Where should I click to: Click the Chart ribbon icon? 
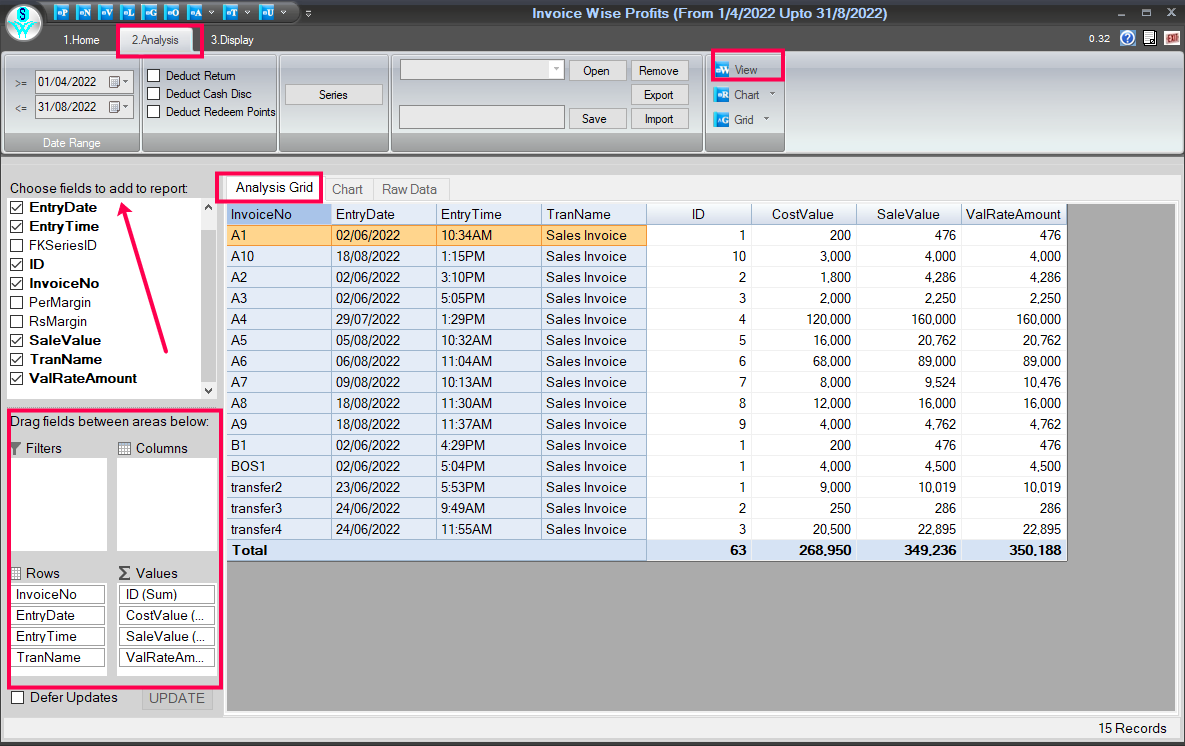point(722,94)
